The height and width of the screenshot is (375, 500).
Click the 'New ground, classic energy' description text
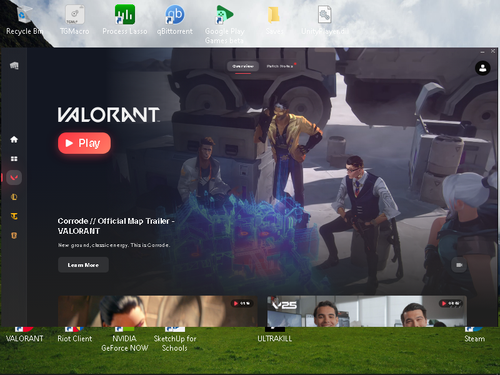114,245
